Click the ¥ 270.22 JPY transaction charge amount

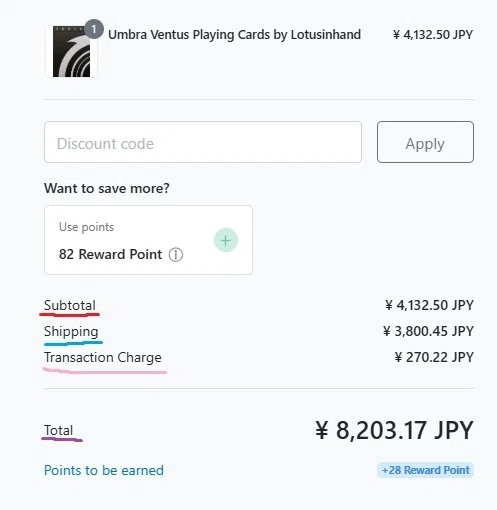point(434,357)
